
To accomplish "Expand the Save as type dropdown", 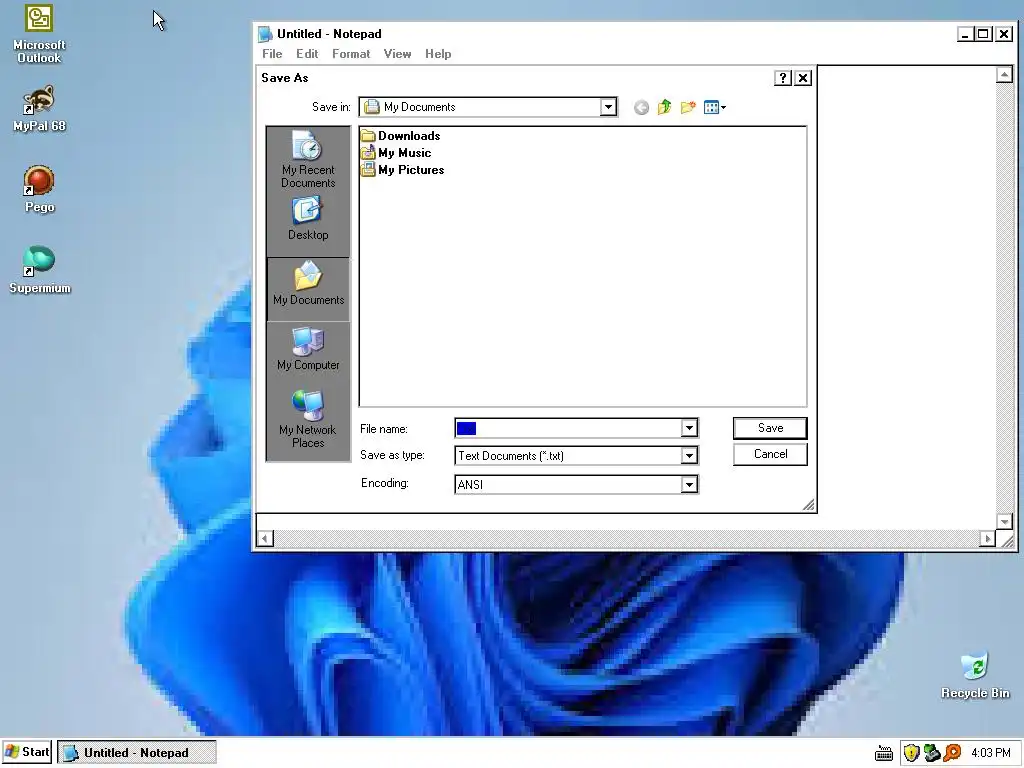I will coord(689,456).
